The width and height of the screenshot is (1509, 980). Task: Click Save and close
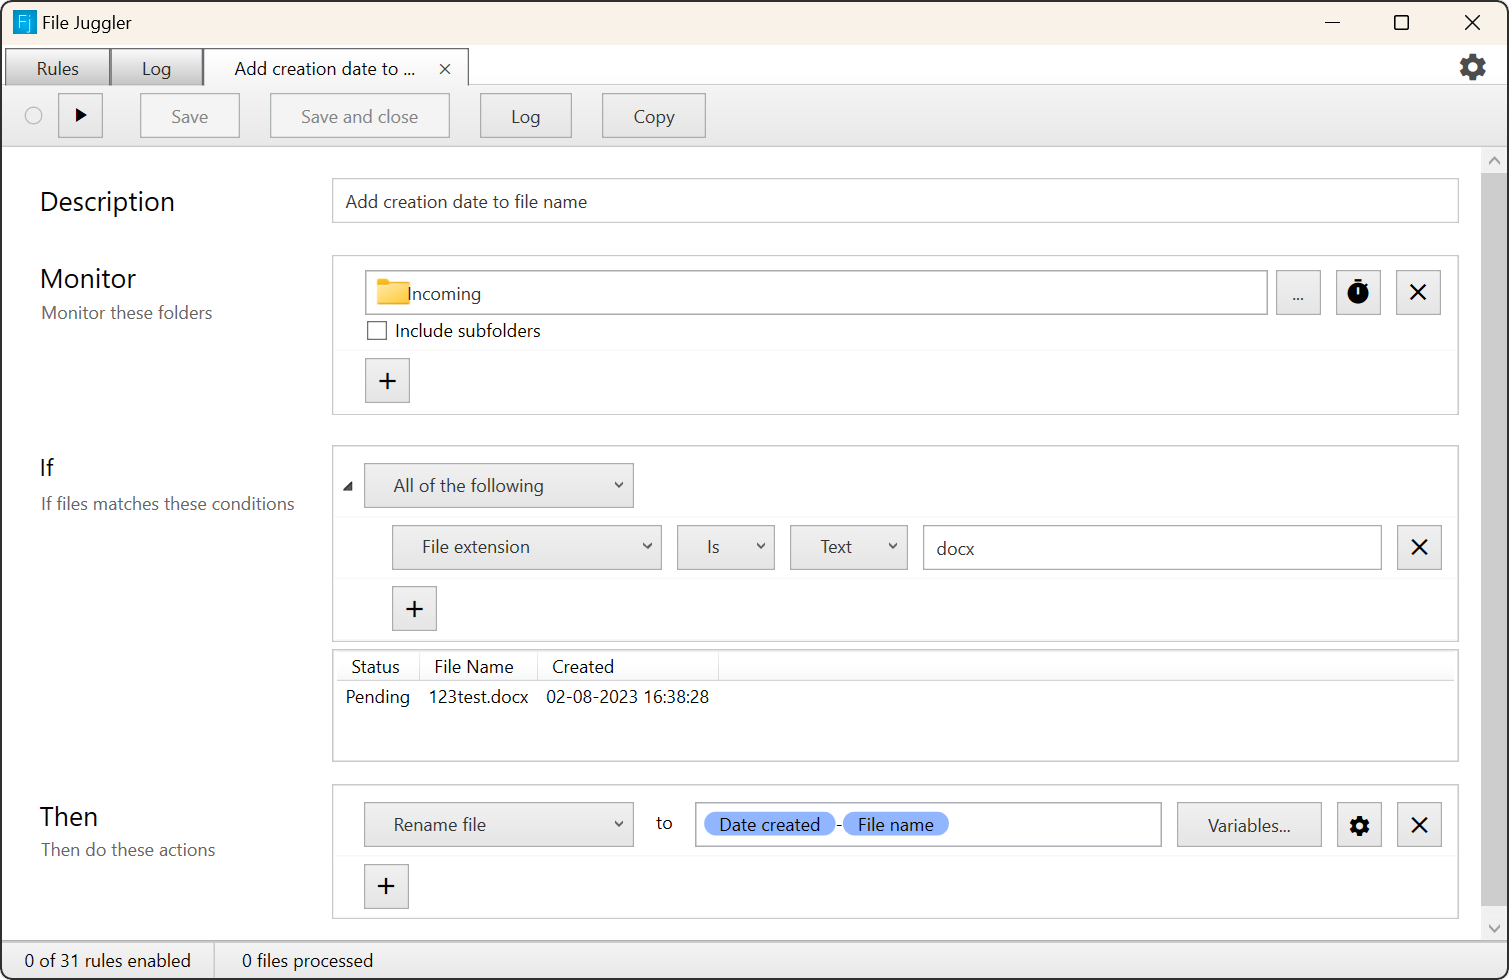pyautogui.click(x=360, y=116)
